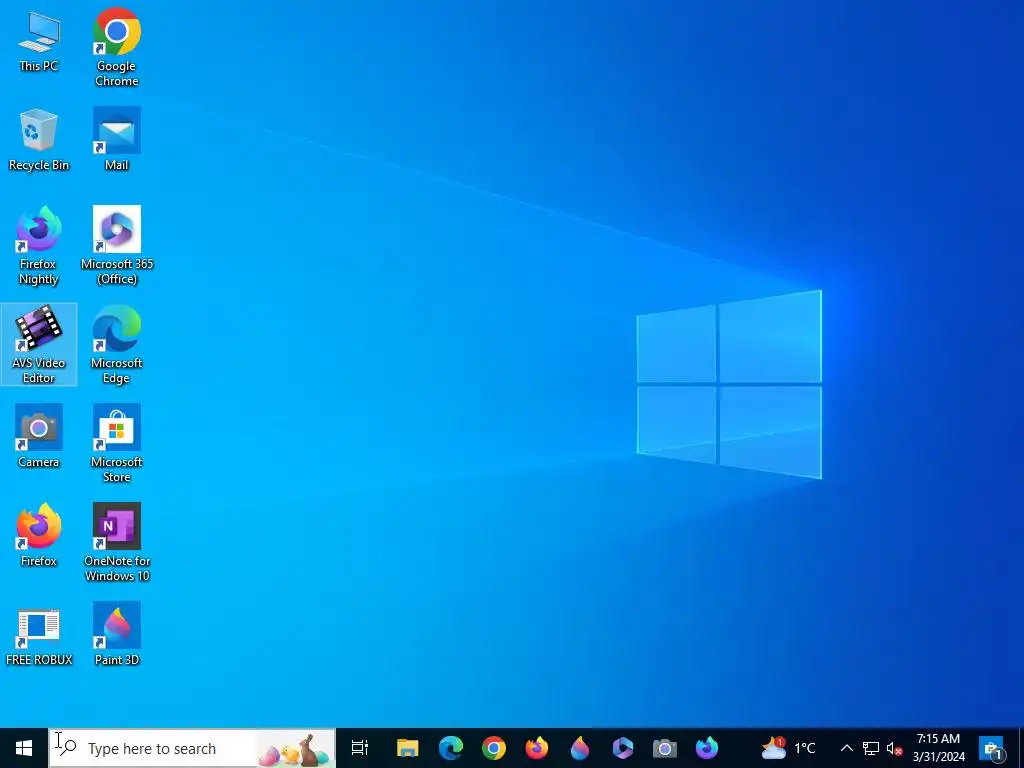
Task: Open the Windows Start menu
Action: click(x=24, y=748)
